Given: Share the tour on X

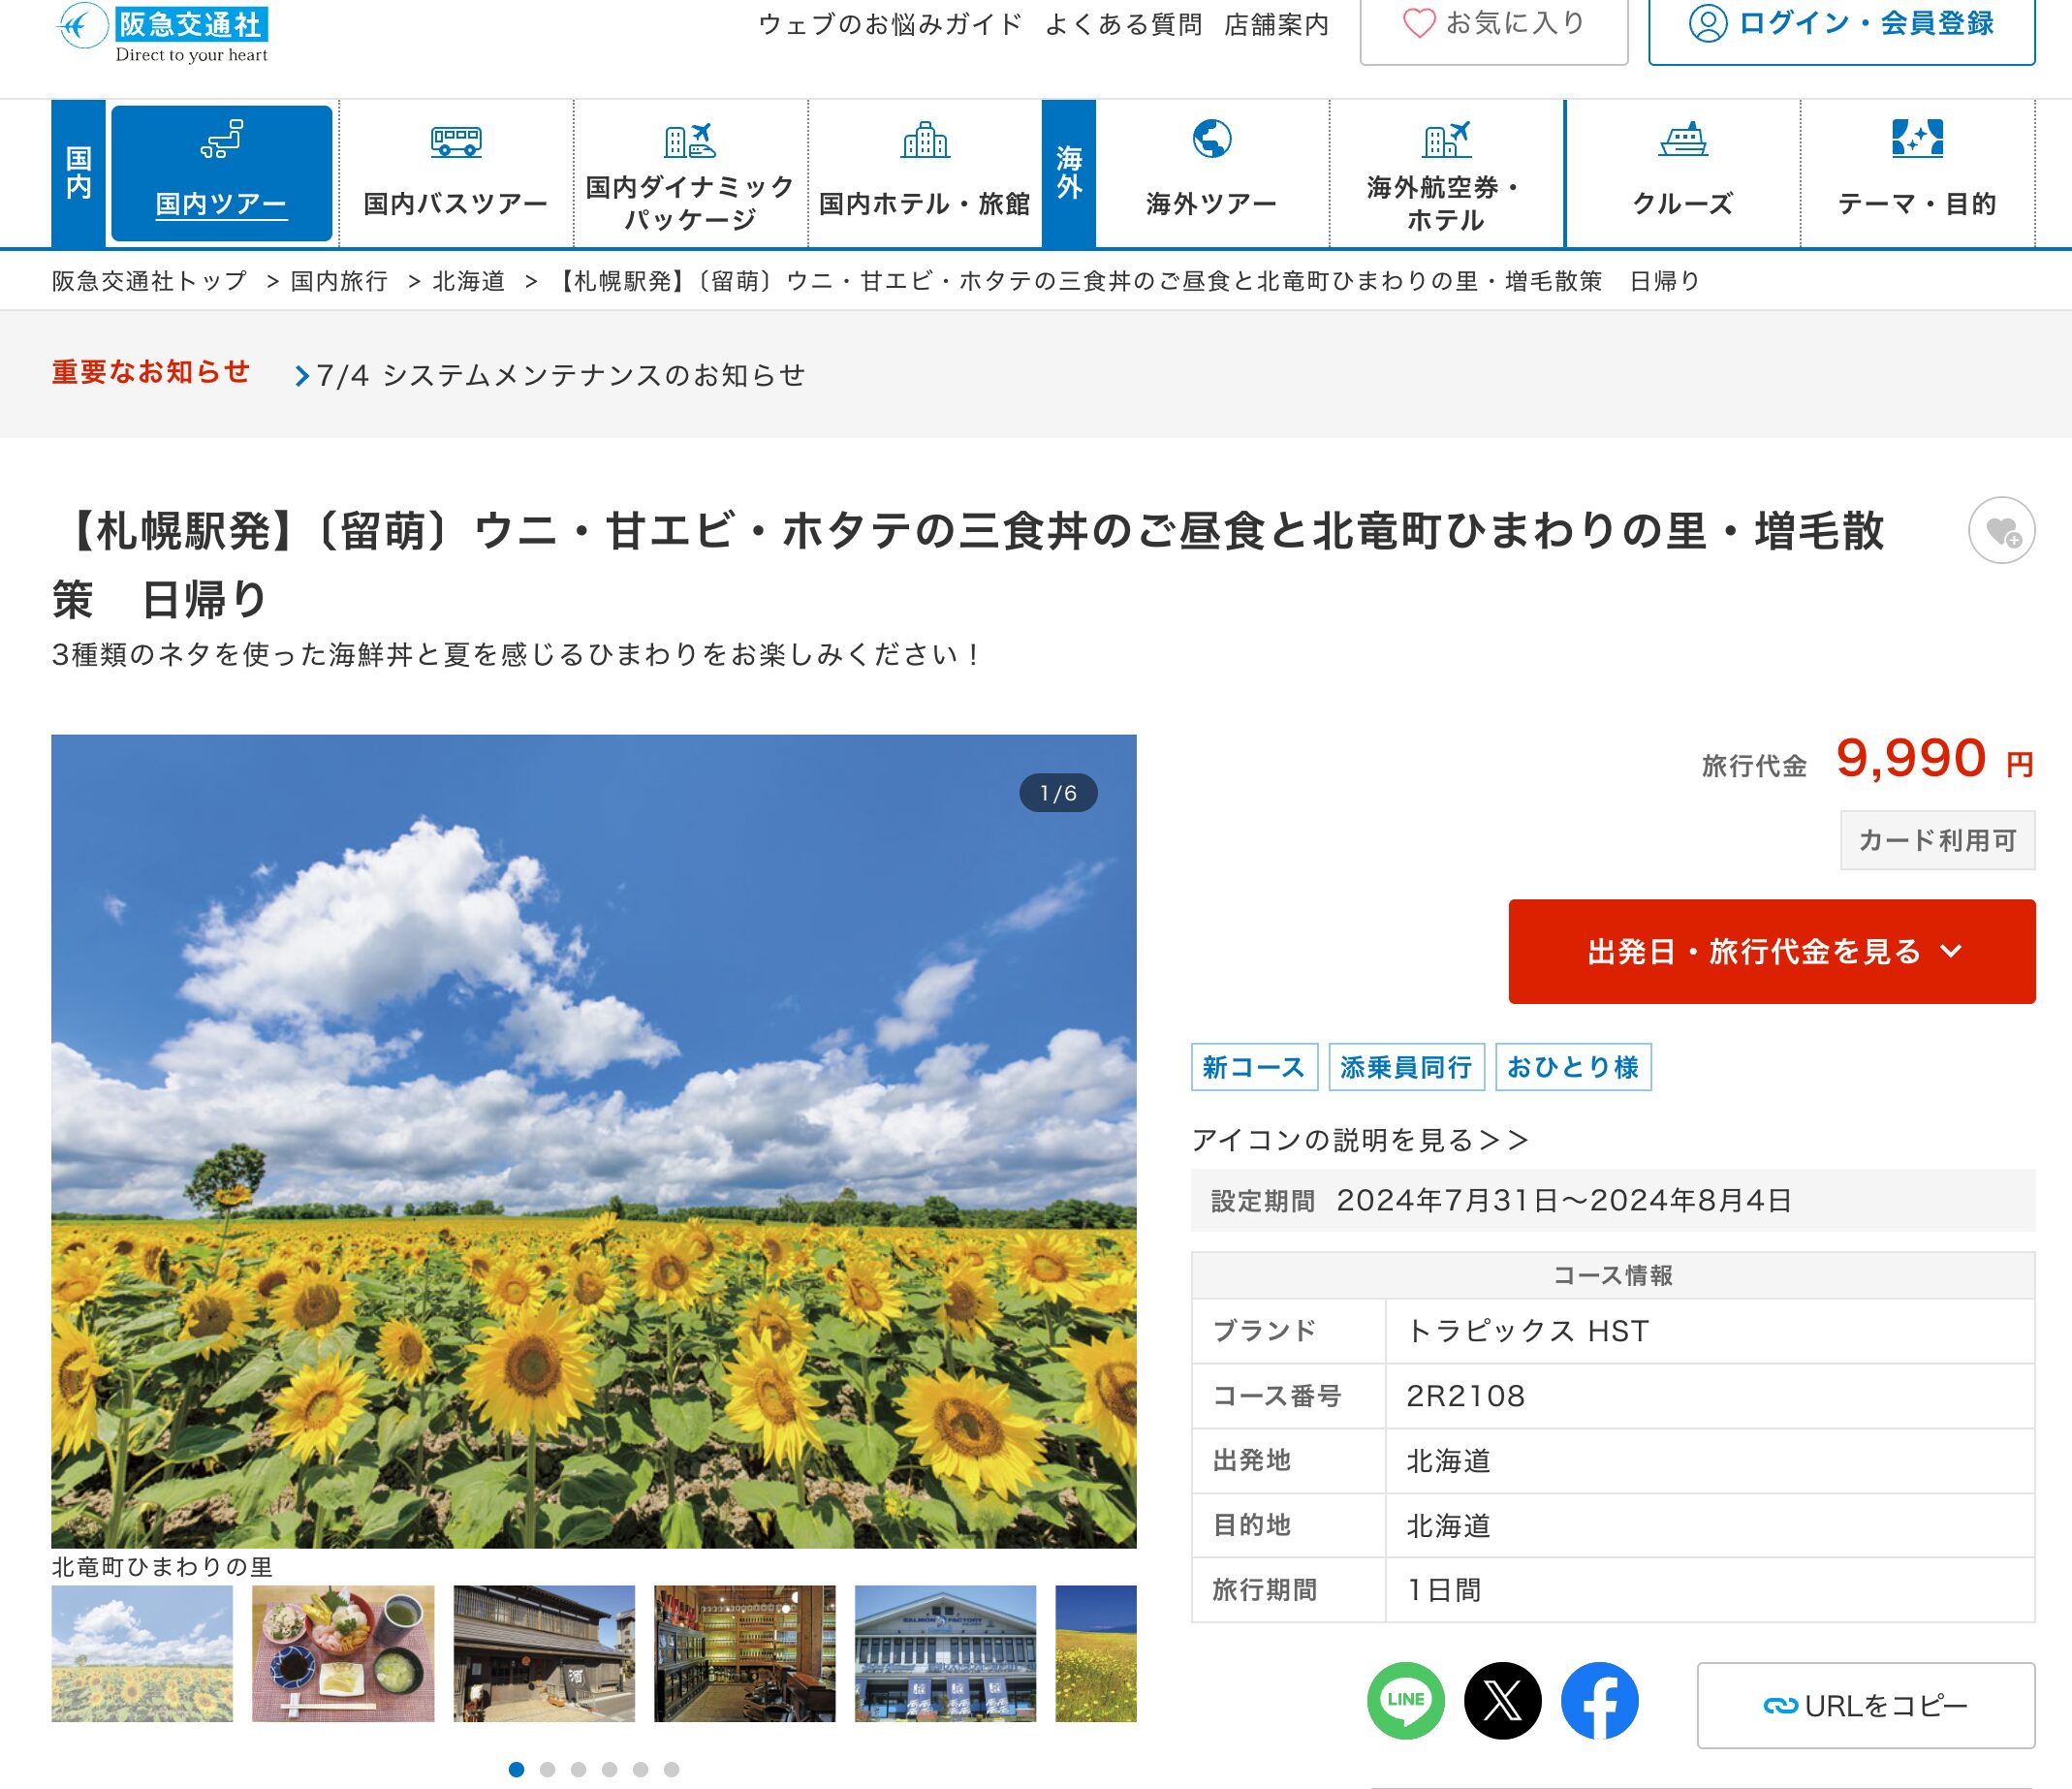Looking at the screenshot, I should point(1502,1700).
